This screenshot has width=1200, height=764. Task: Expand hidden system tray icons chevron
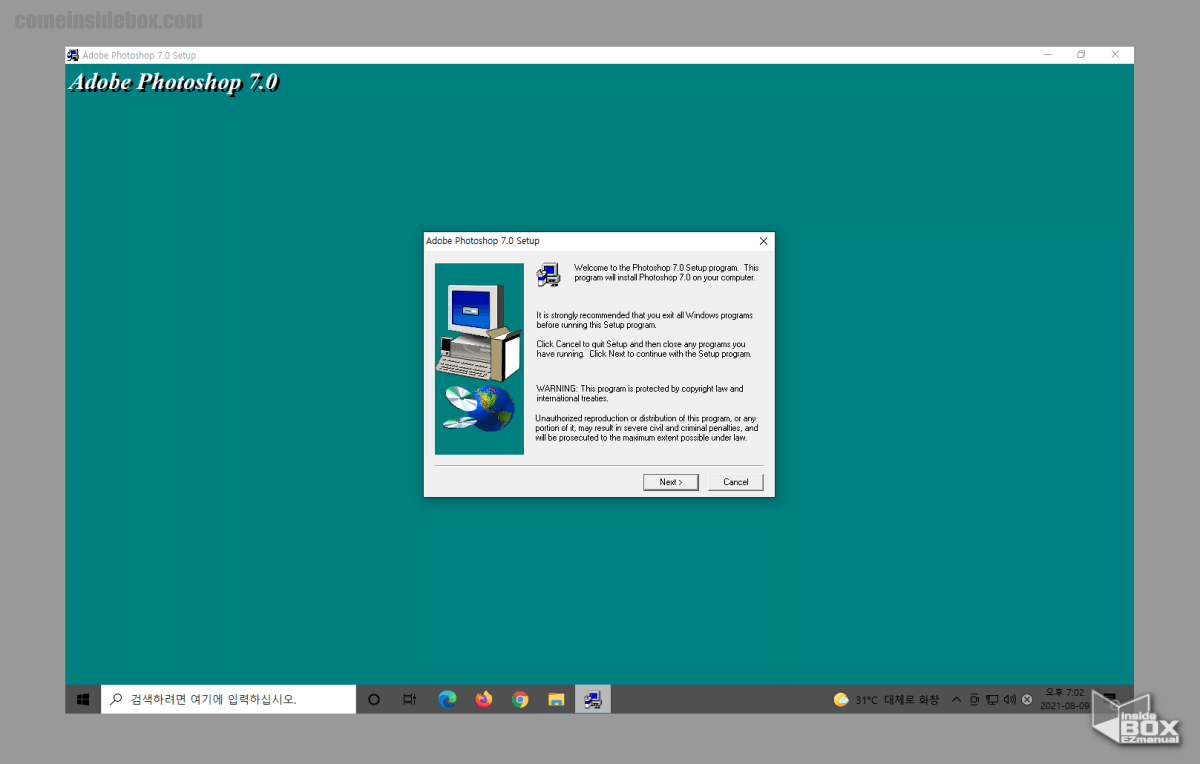[956, 700]
